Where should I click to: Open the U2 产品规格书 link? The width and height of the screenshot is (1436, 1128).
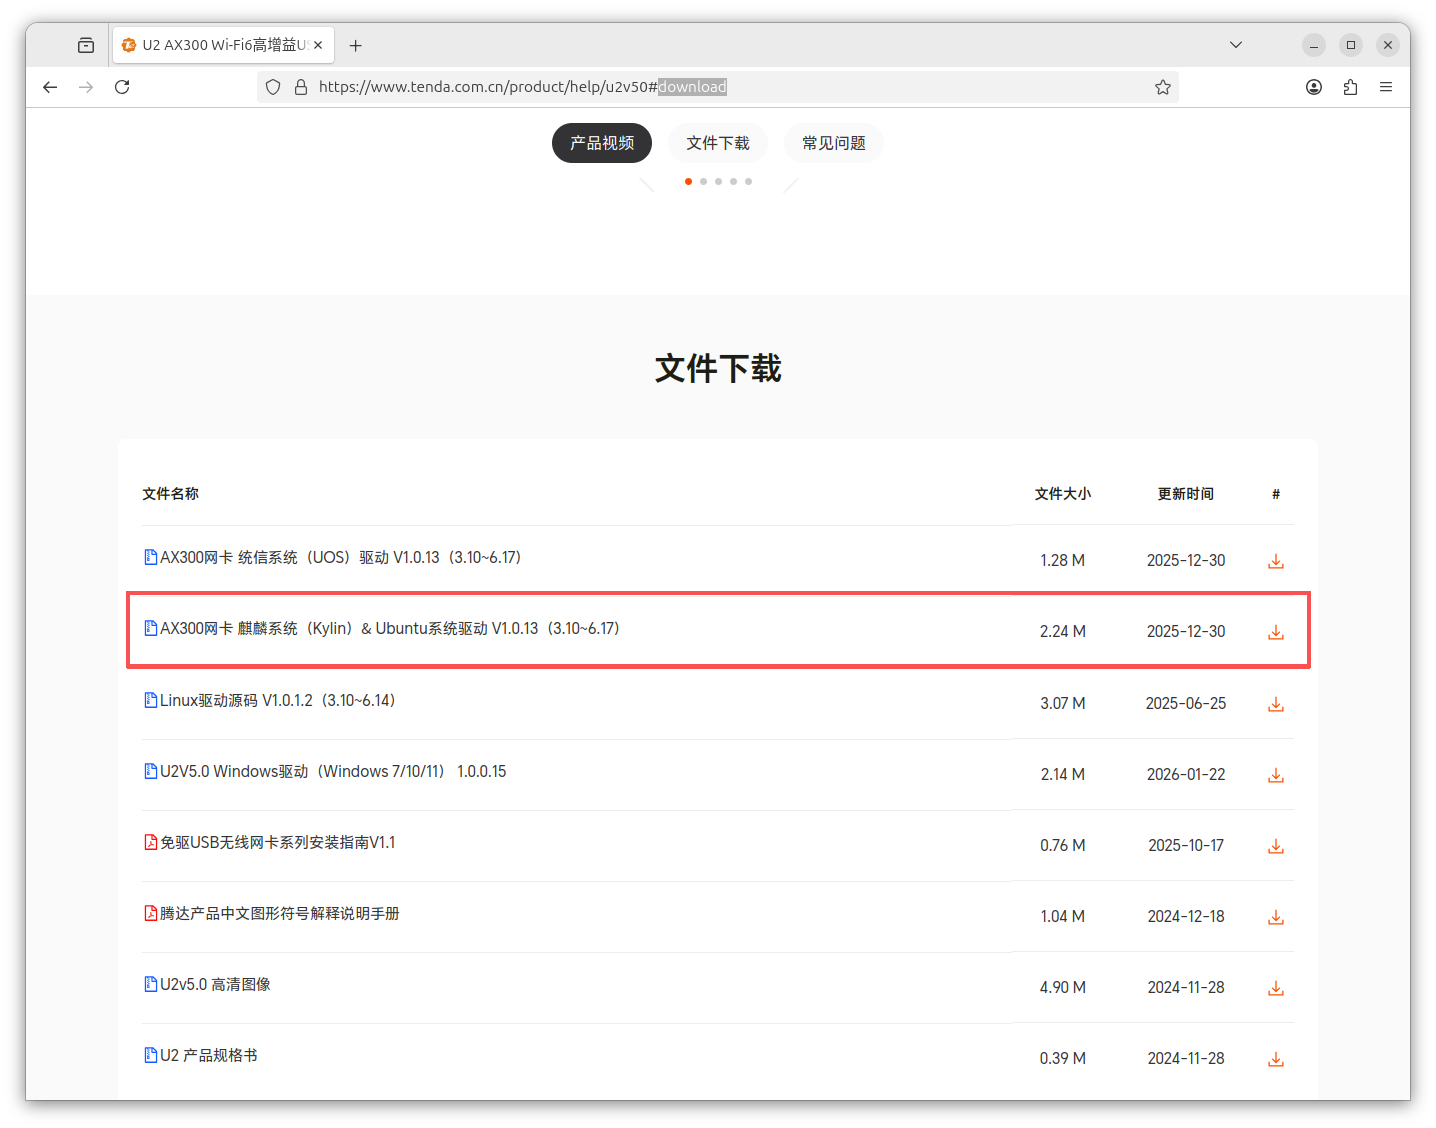[x=207, y=1054]
